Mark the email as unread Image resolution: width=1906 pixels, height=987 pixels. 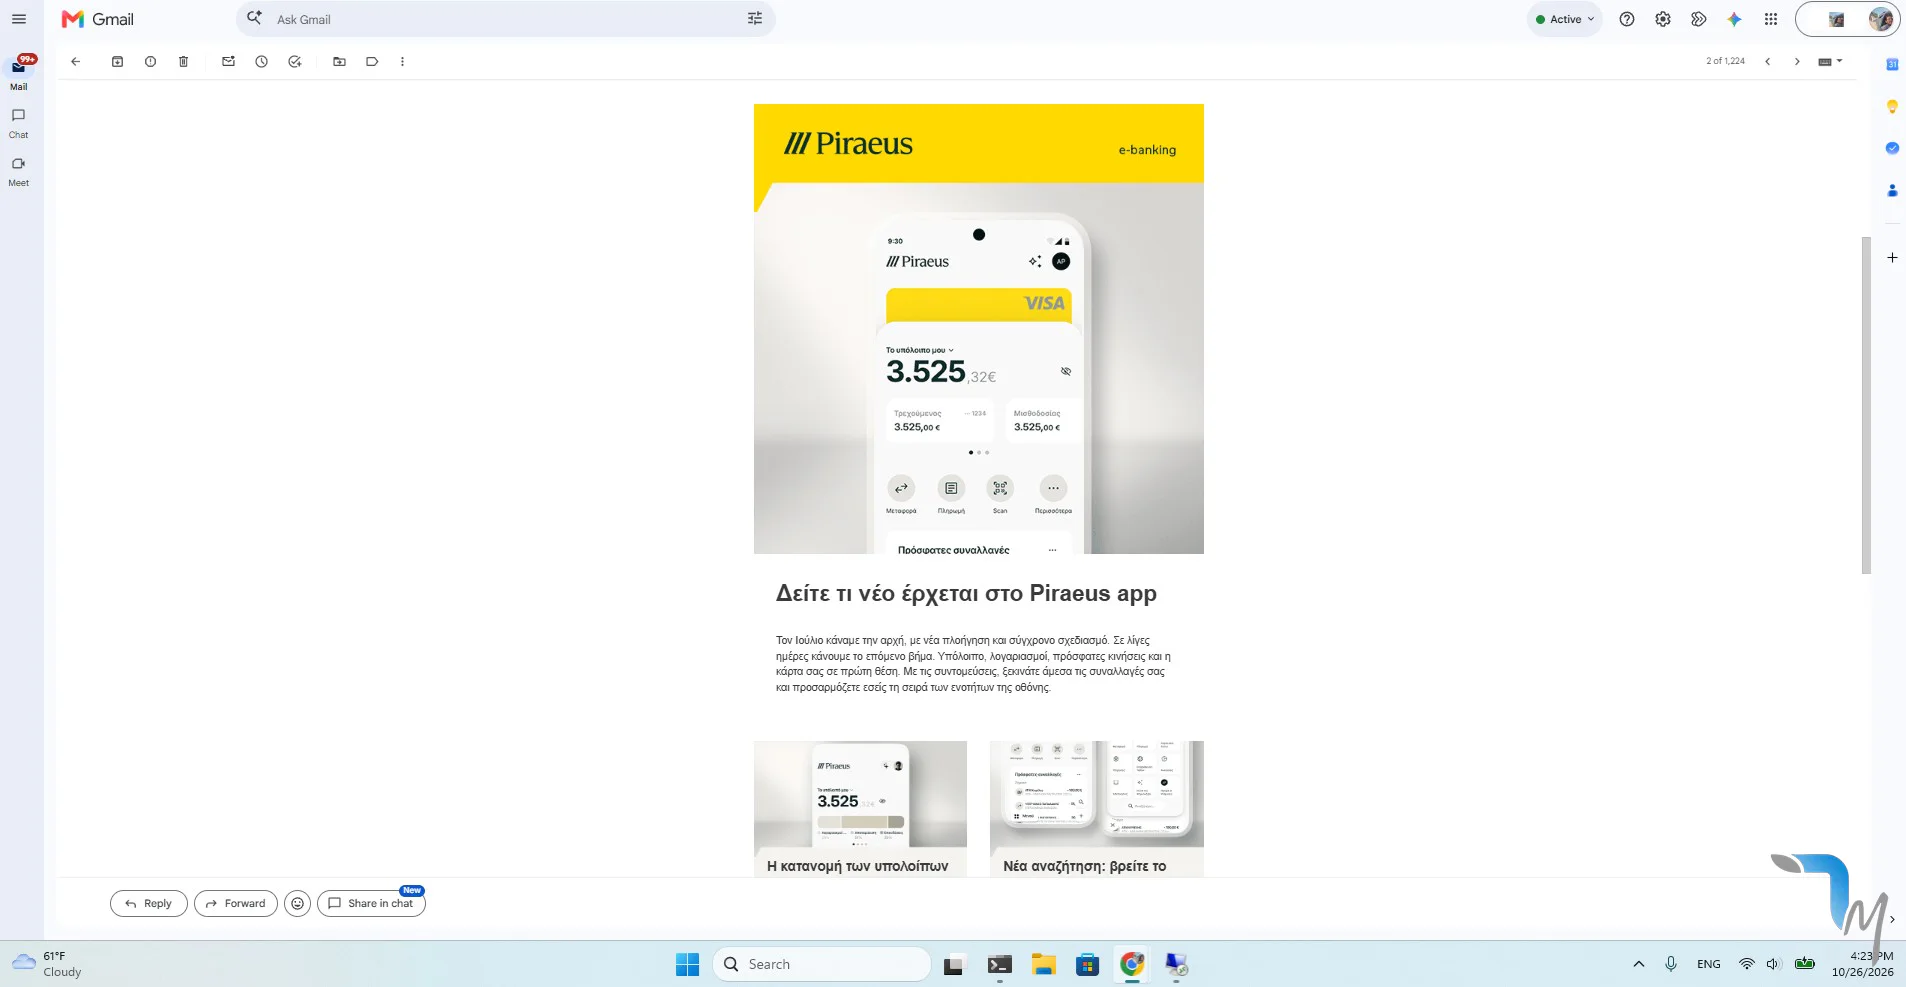[228, 61]
